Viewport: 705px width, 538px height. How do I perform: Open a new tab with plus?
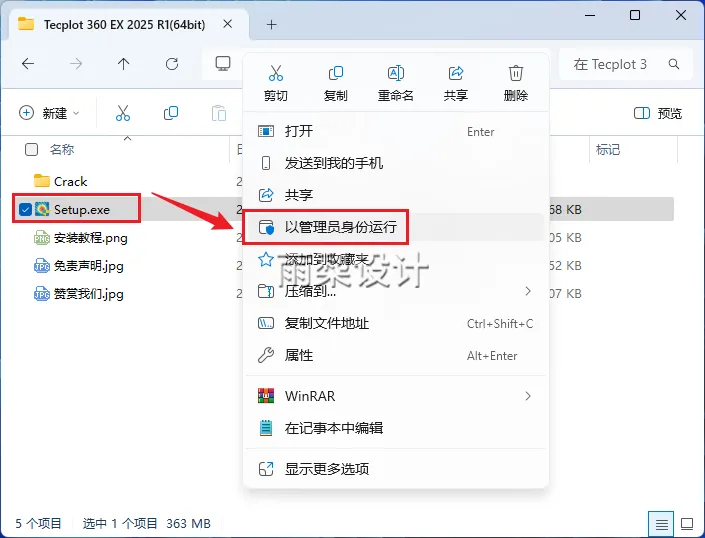[272, 24]
